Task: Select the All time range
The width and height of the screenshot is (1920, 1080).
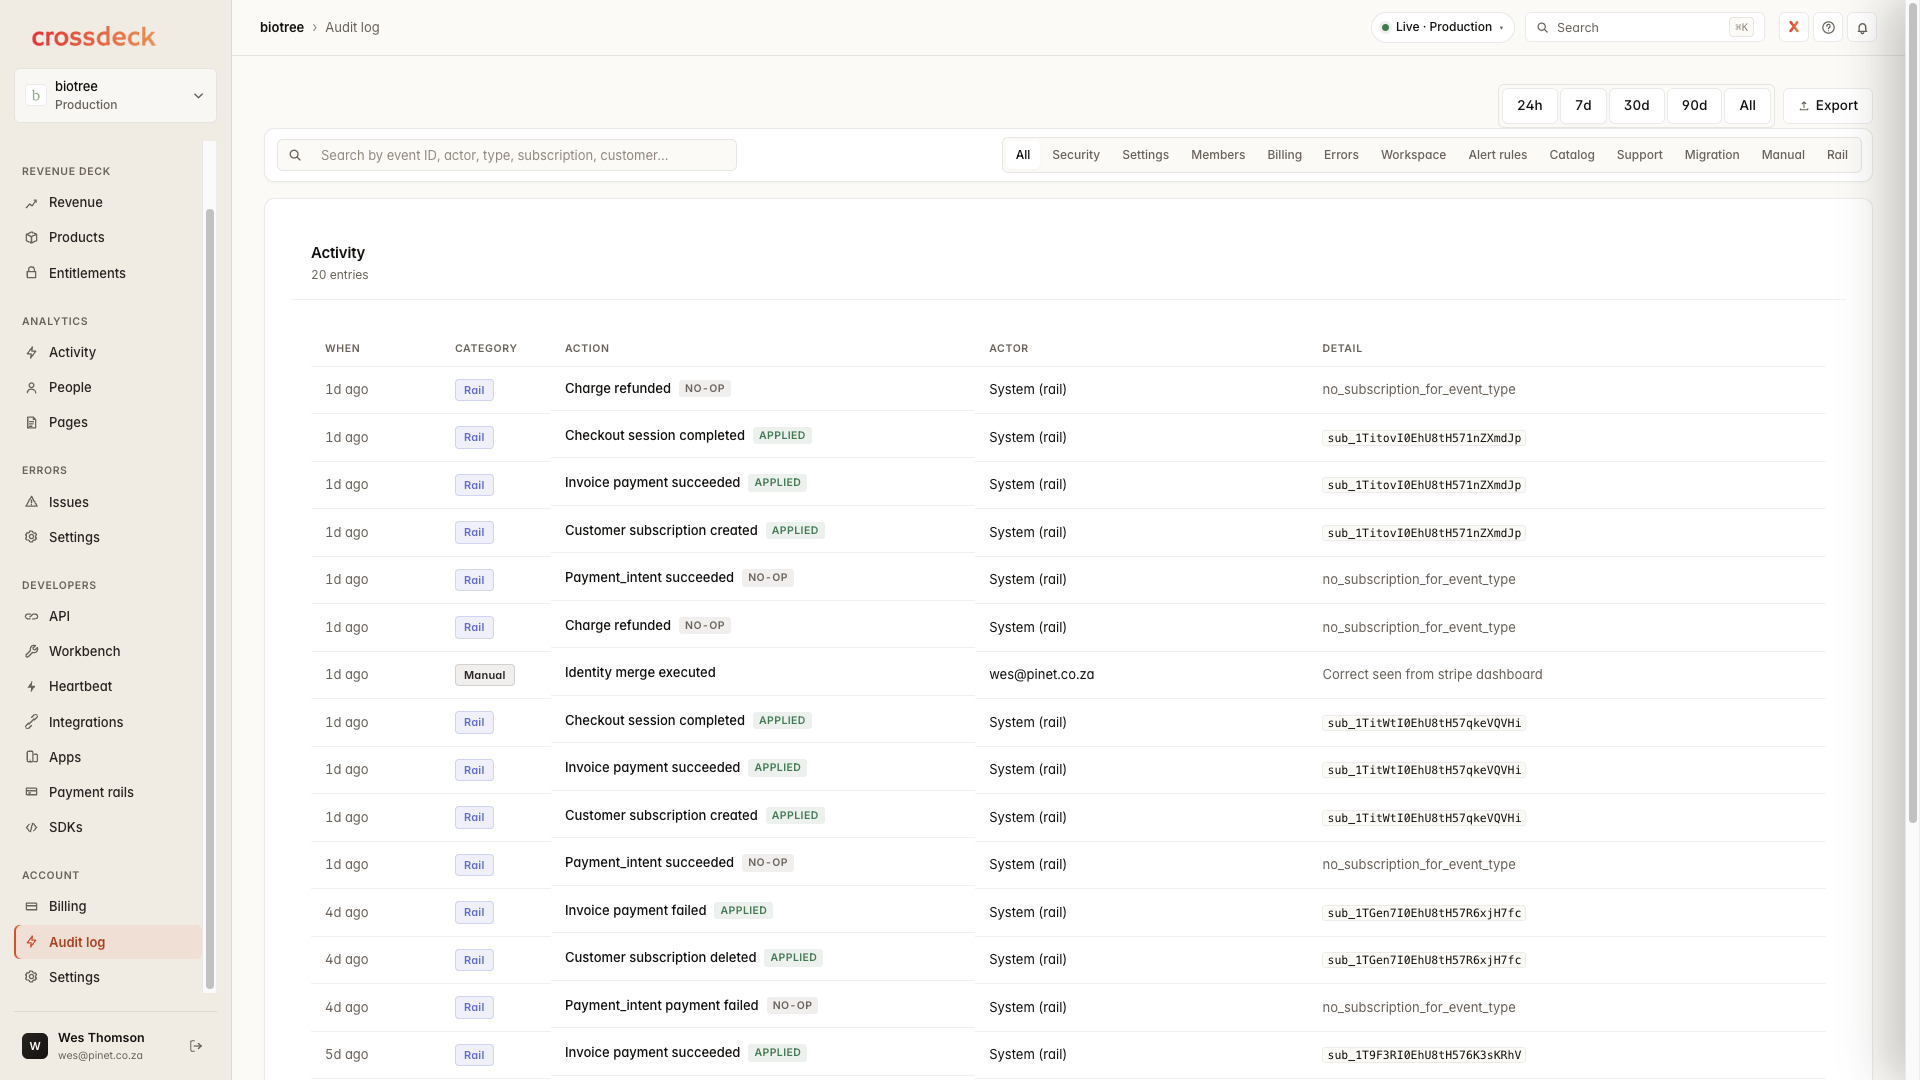Action: 1747,106
